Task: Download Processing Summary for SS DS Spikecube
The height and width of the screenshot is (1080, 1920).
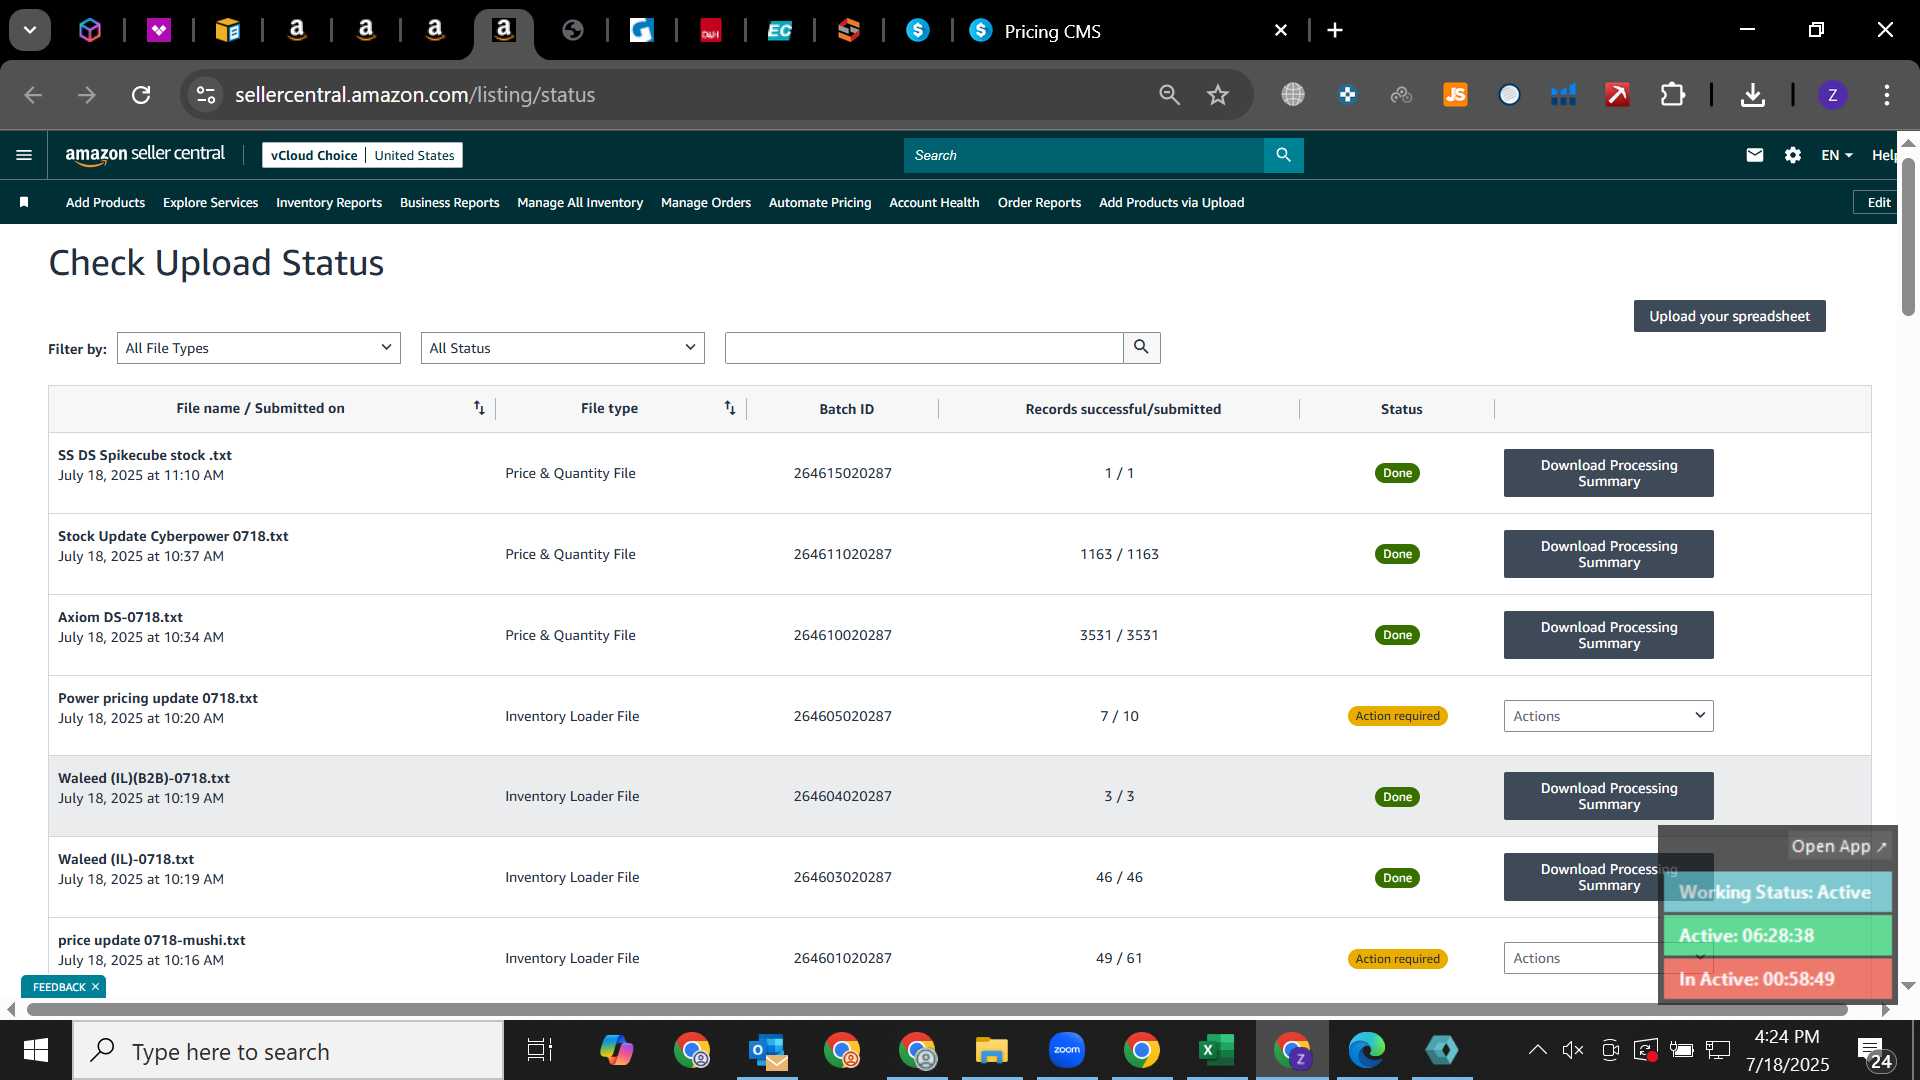Action: tap(1608, 473)
